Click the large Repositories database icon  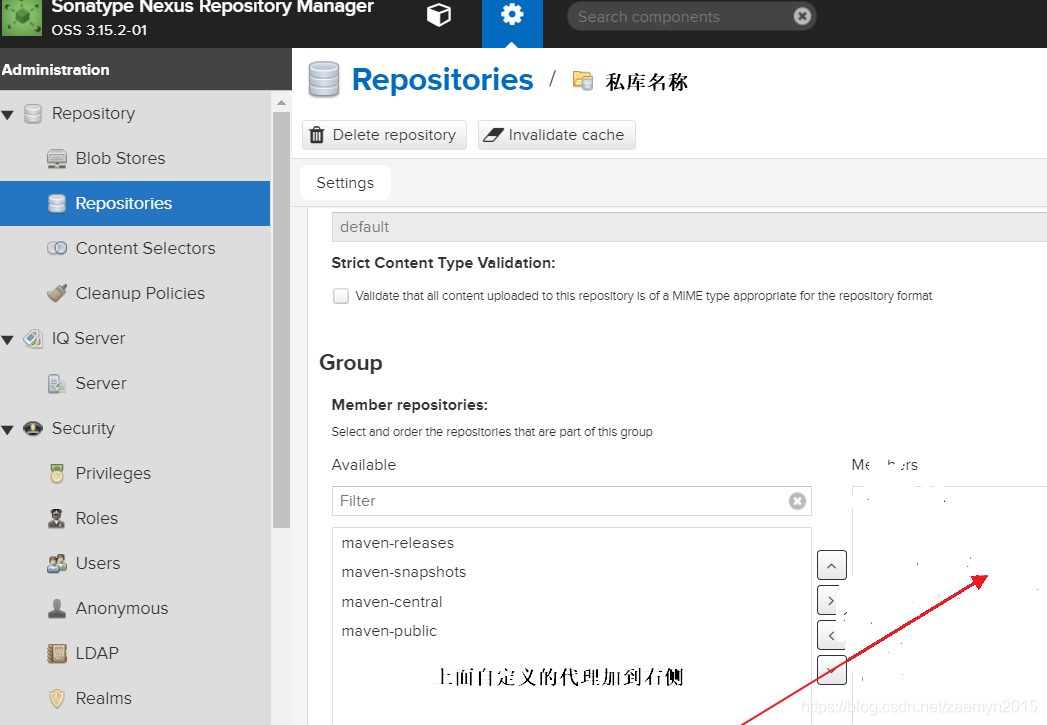325,79
